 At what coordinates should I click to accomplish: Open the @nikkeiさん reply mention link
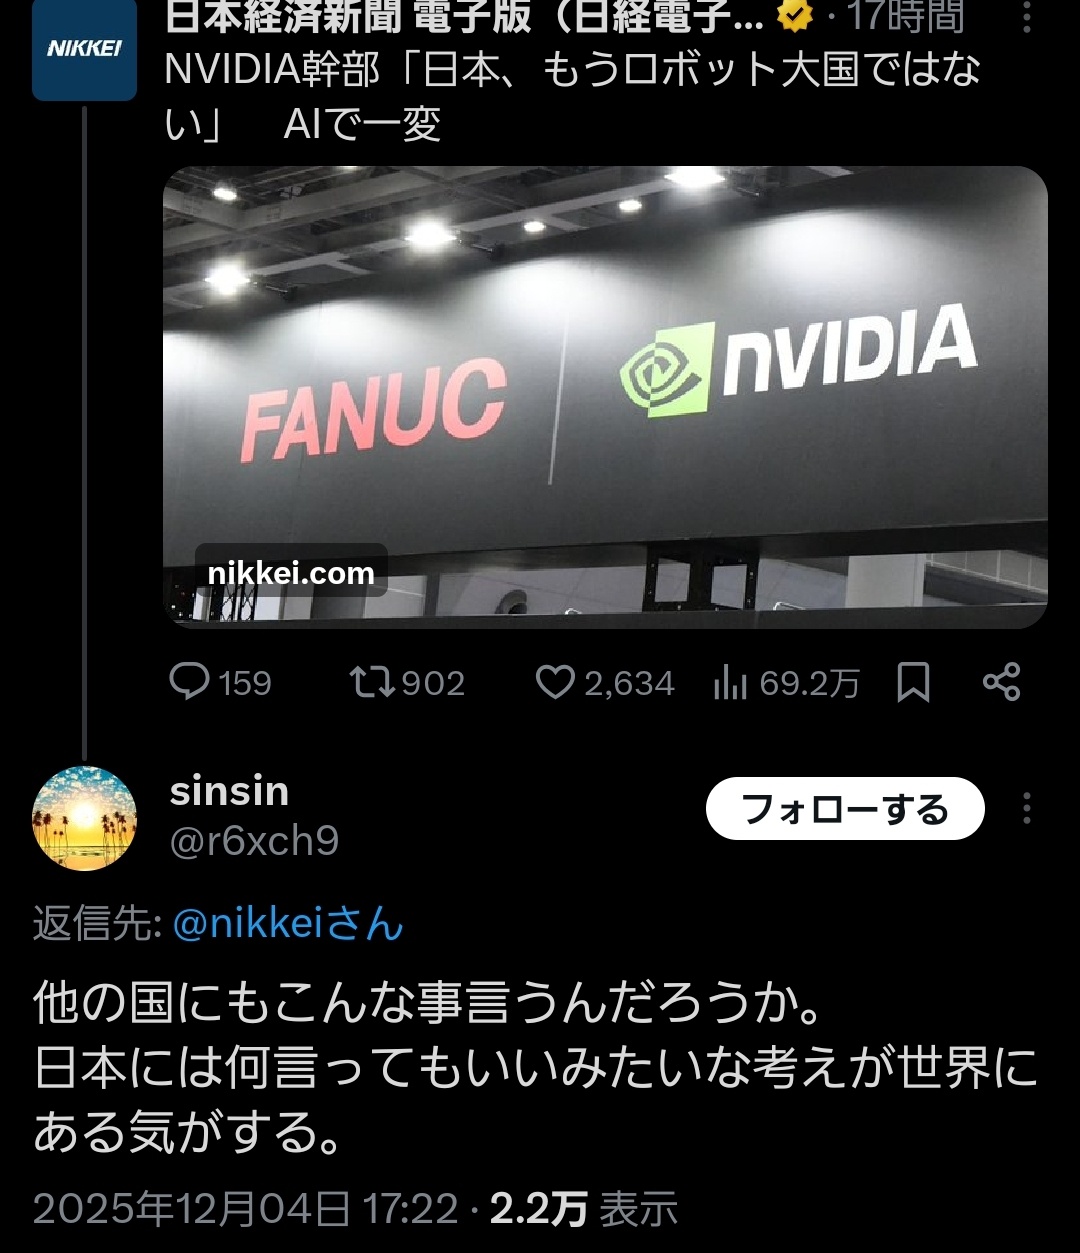(288, 924)
